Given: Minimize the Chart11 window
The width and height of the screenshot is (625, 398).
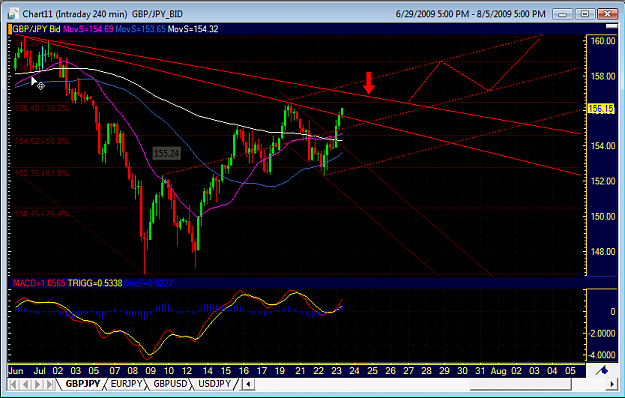Looking at the screenshot, I should point(562,14).
